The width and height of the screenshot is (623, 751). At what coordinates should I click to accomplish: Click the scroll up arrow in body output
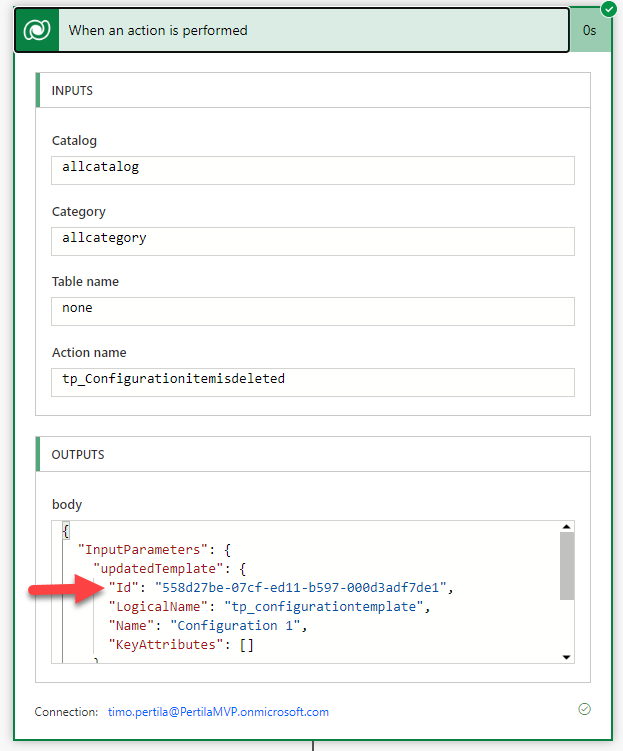pos(567,527)
